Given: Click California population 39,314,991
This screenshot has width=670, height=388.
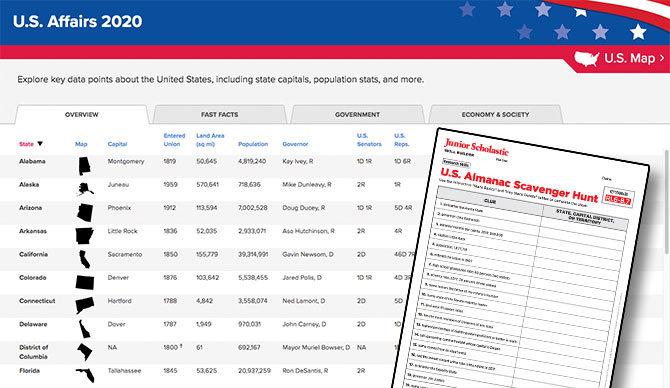Looking at the screenshot, I should pyautogui.click(x=253, y=254).
